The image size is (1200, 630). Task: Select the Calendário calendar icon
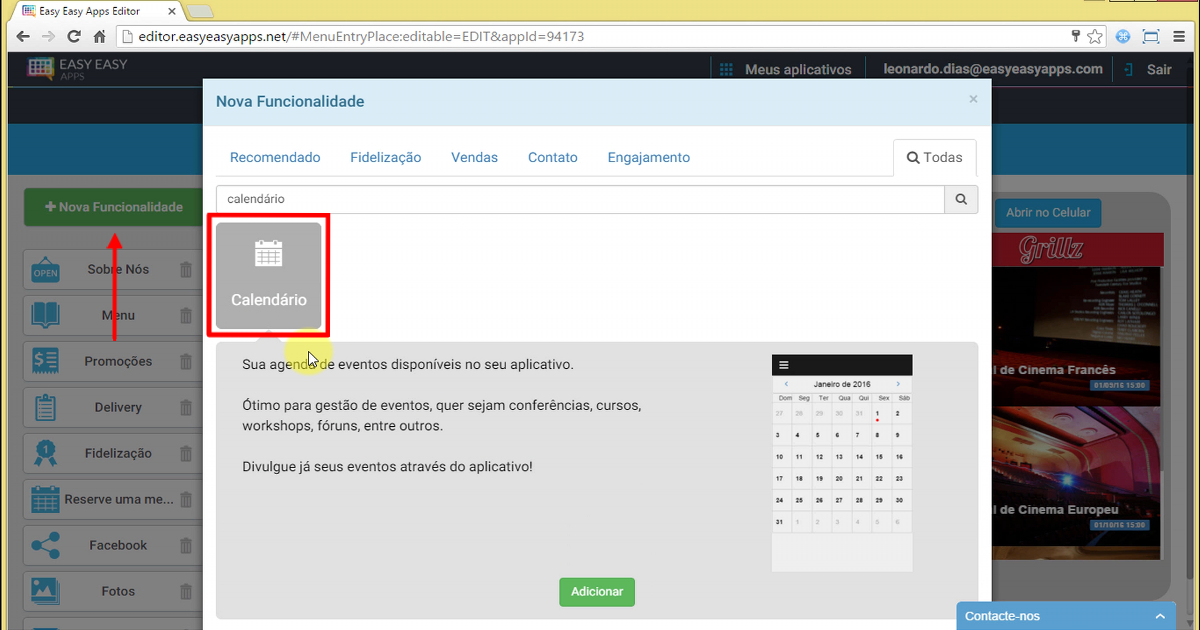tap(268, 255)
